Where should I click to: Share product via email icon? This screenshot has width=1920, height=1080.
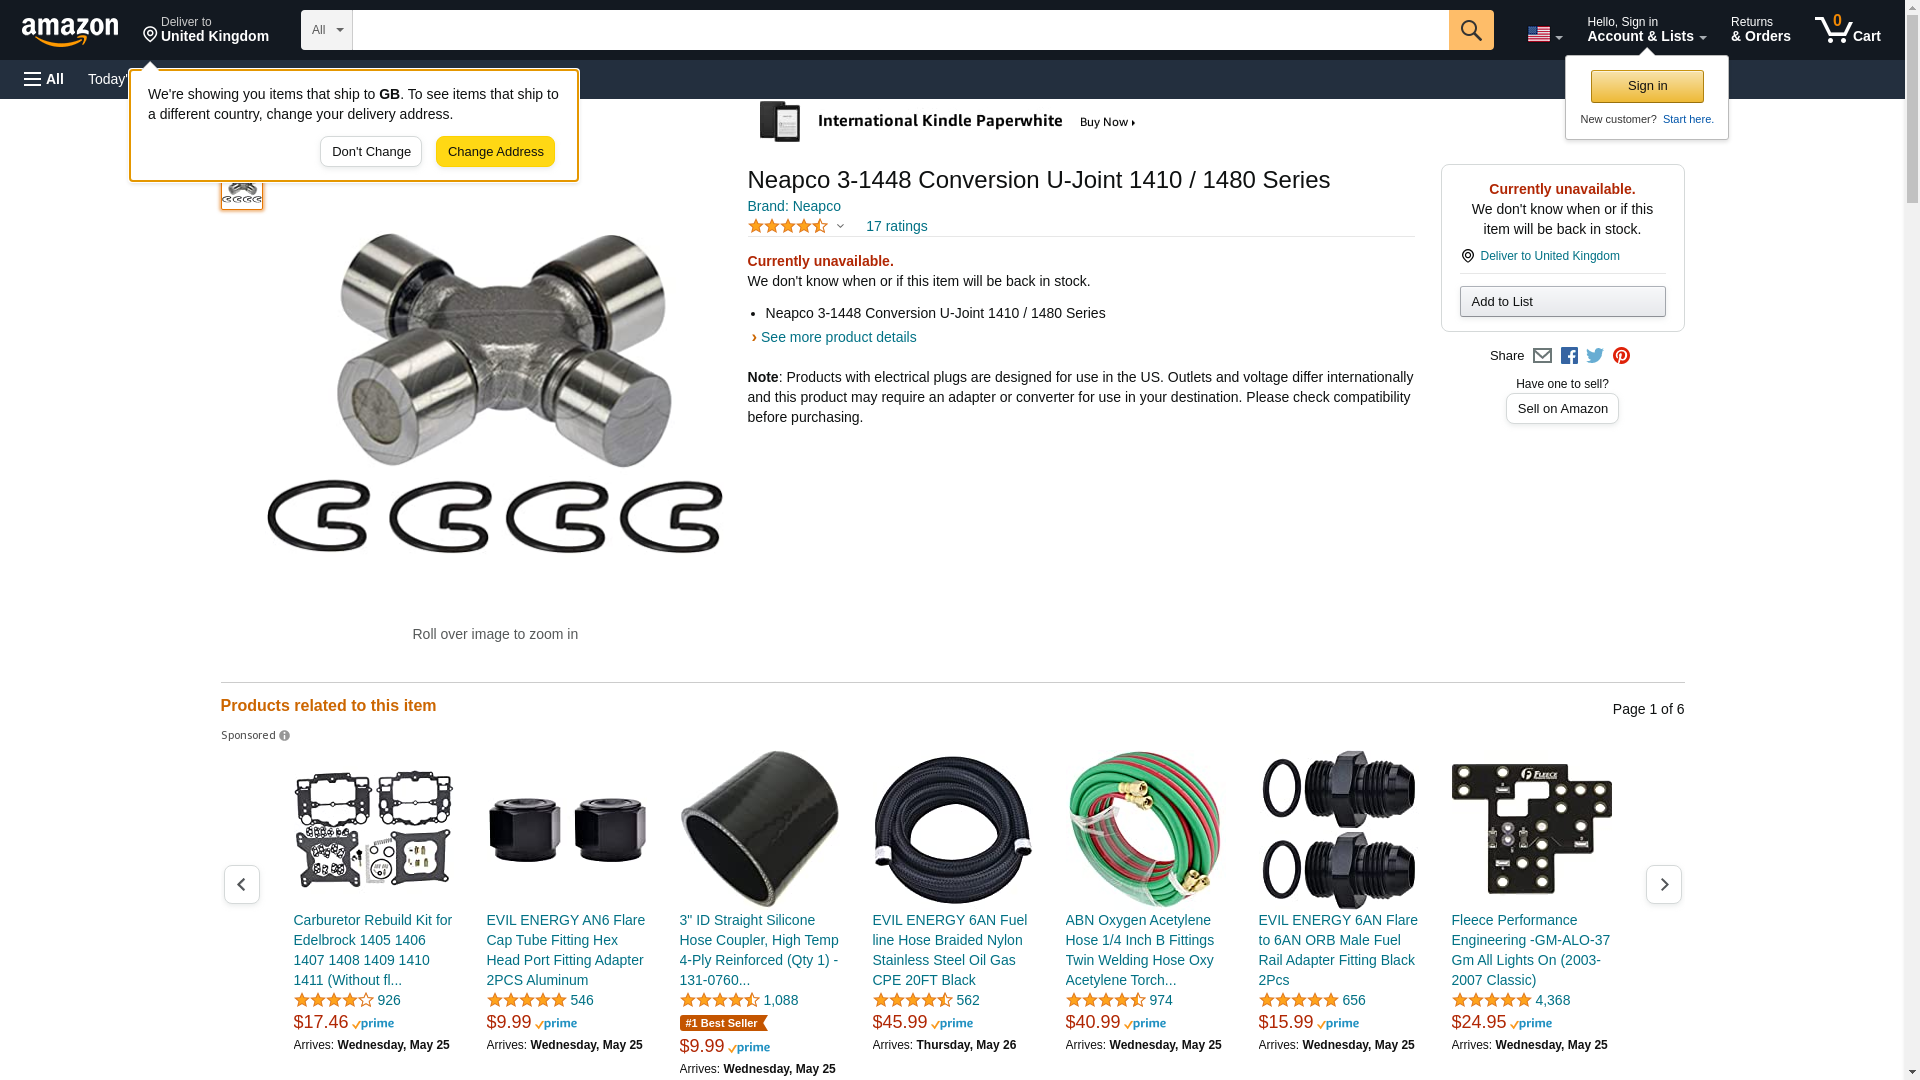click(1542, 356)
